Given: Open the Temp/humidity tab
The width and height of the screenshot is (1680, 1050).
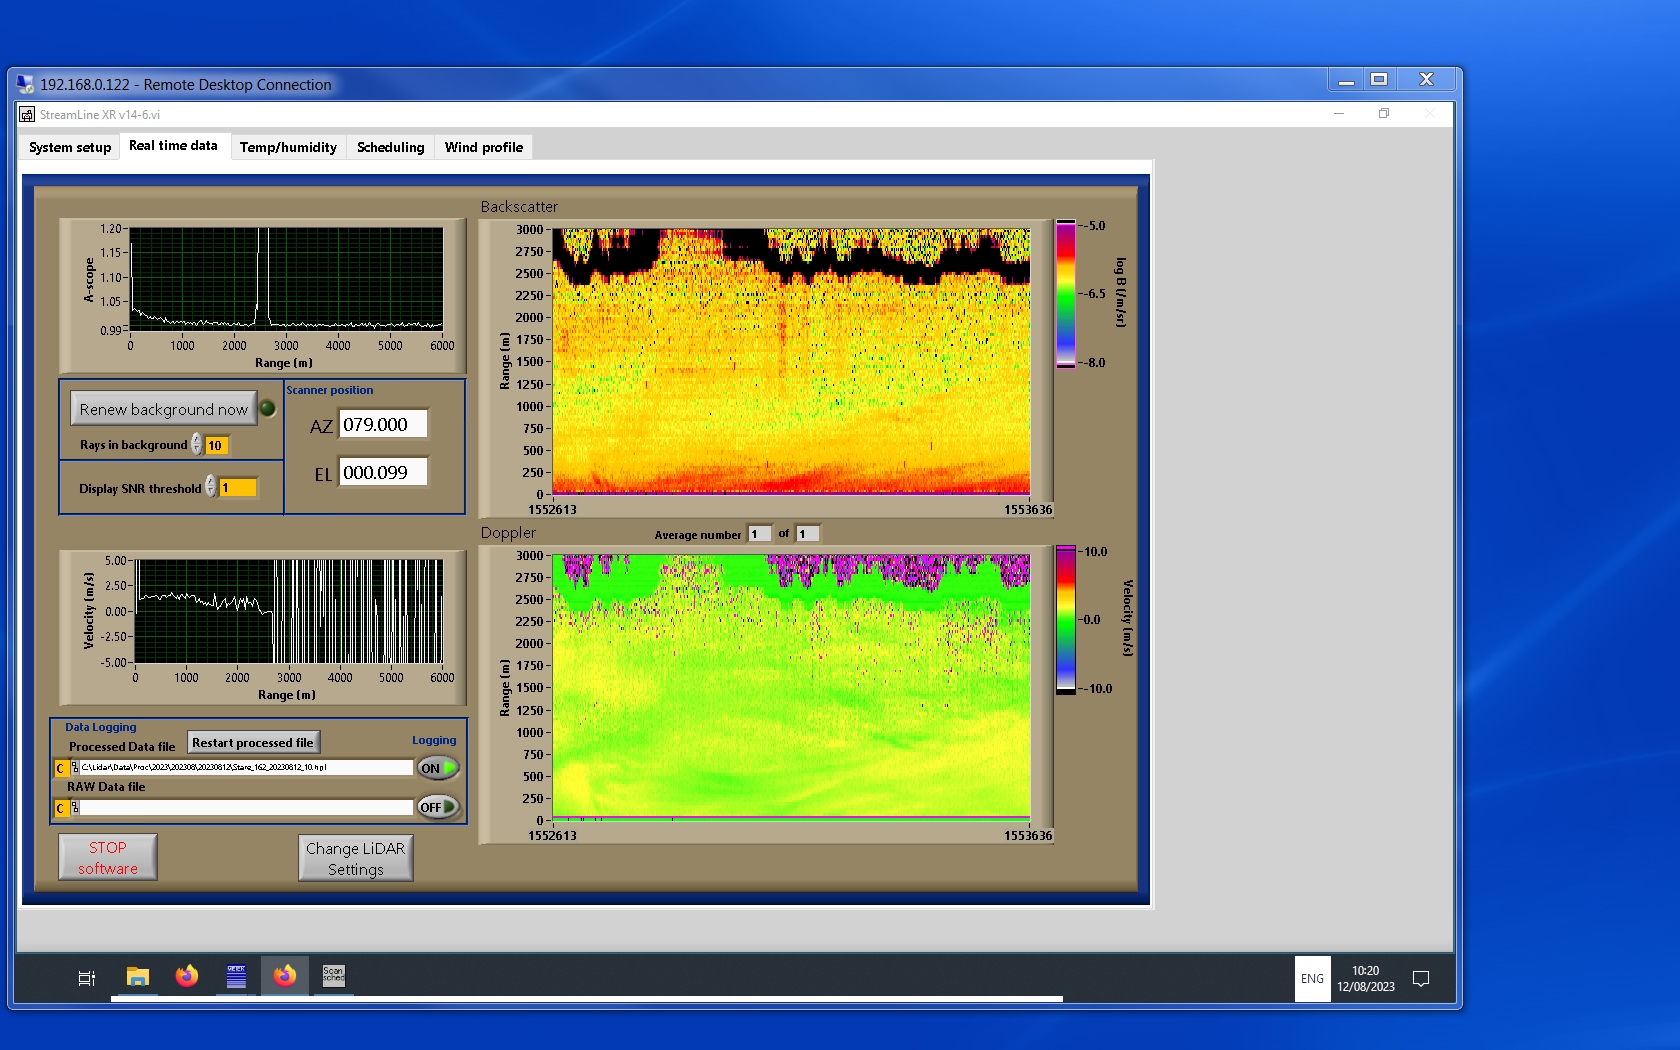Looking at the screenshot, I should [x=288, y=147].
